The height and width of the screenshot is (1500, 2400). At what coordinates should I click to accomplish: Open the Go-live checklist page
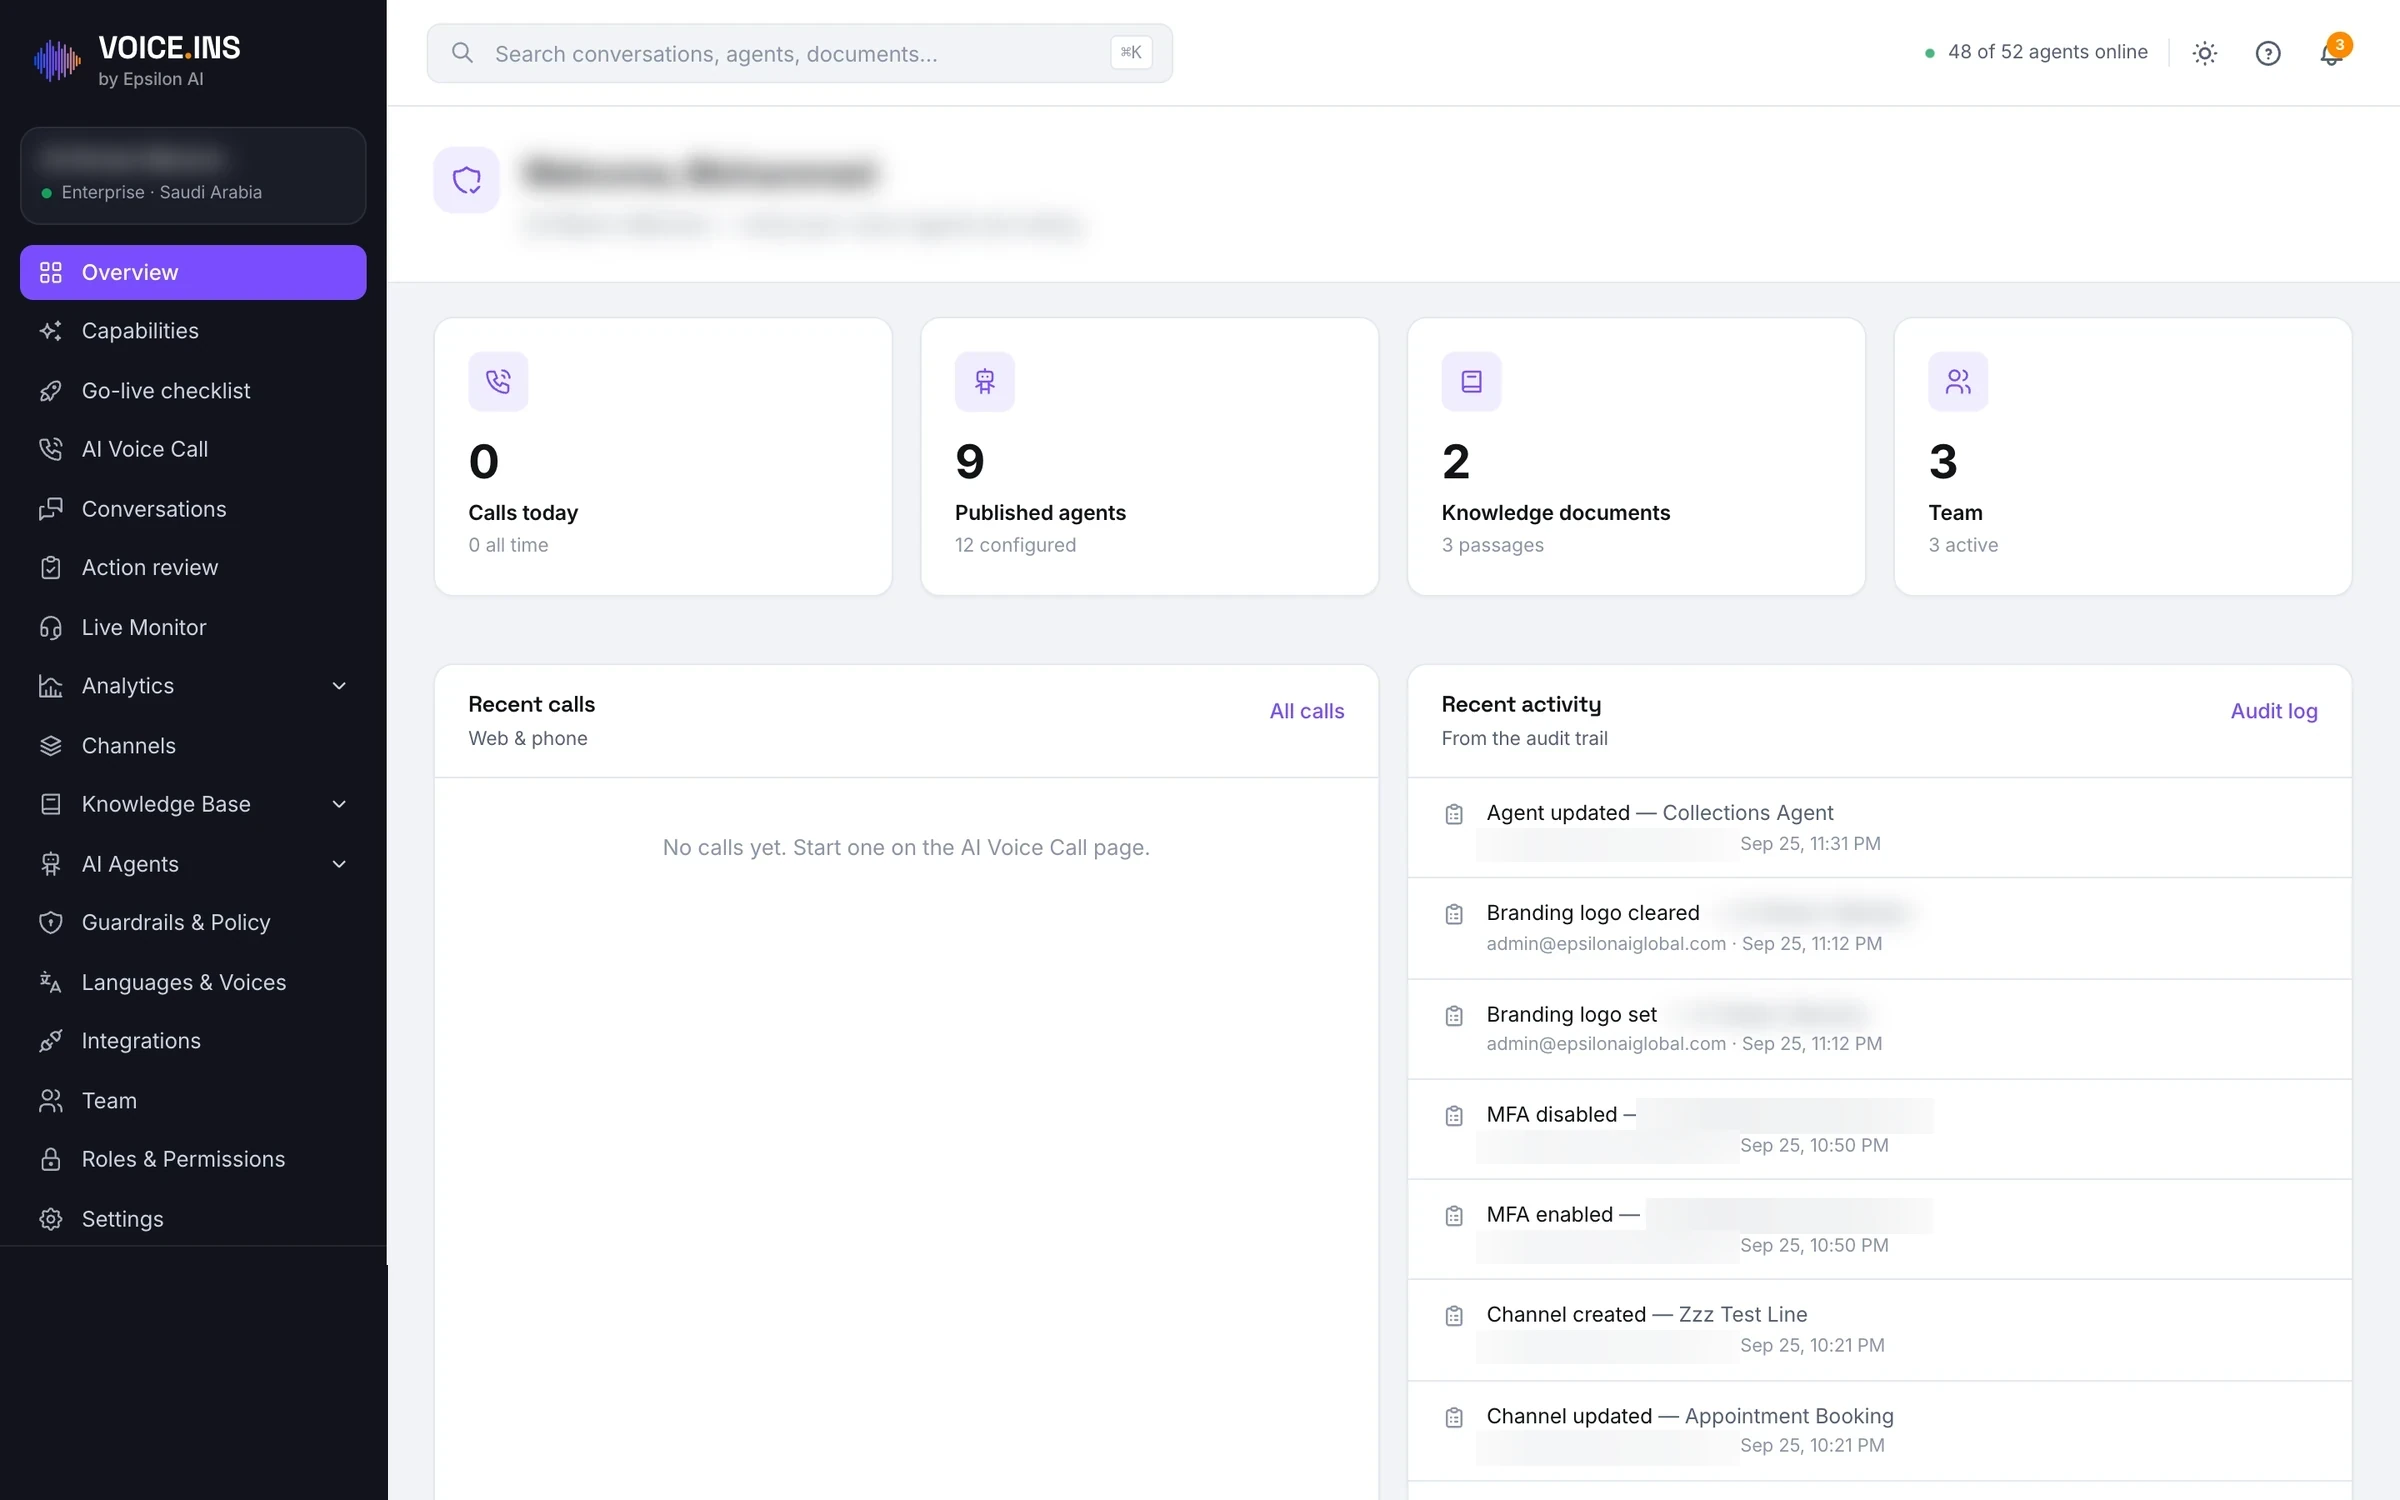pyautogui.click(x=193, y=391)
